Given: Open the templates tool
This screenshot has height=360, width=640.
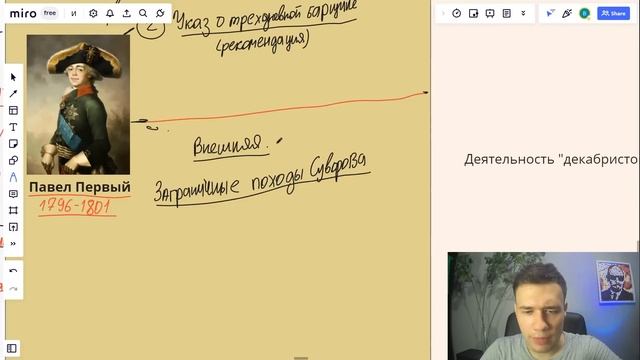Looking at the screenshot, I should (x=13, y=111).
